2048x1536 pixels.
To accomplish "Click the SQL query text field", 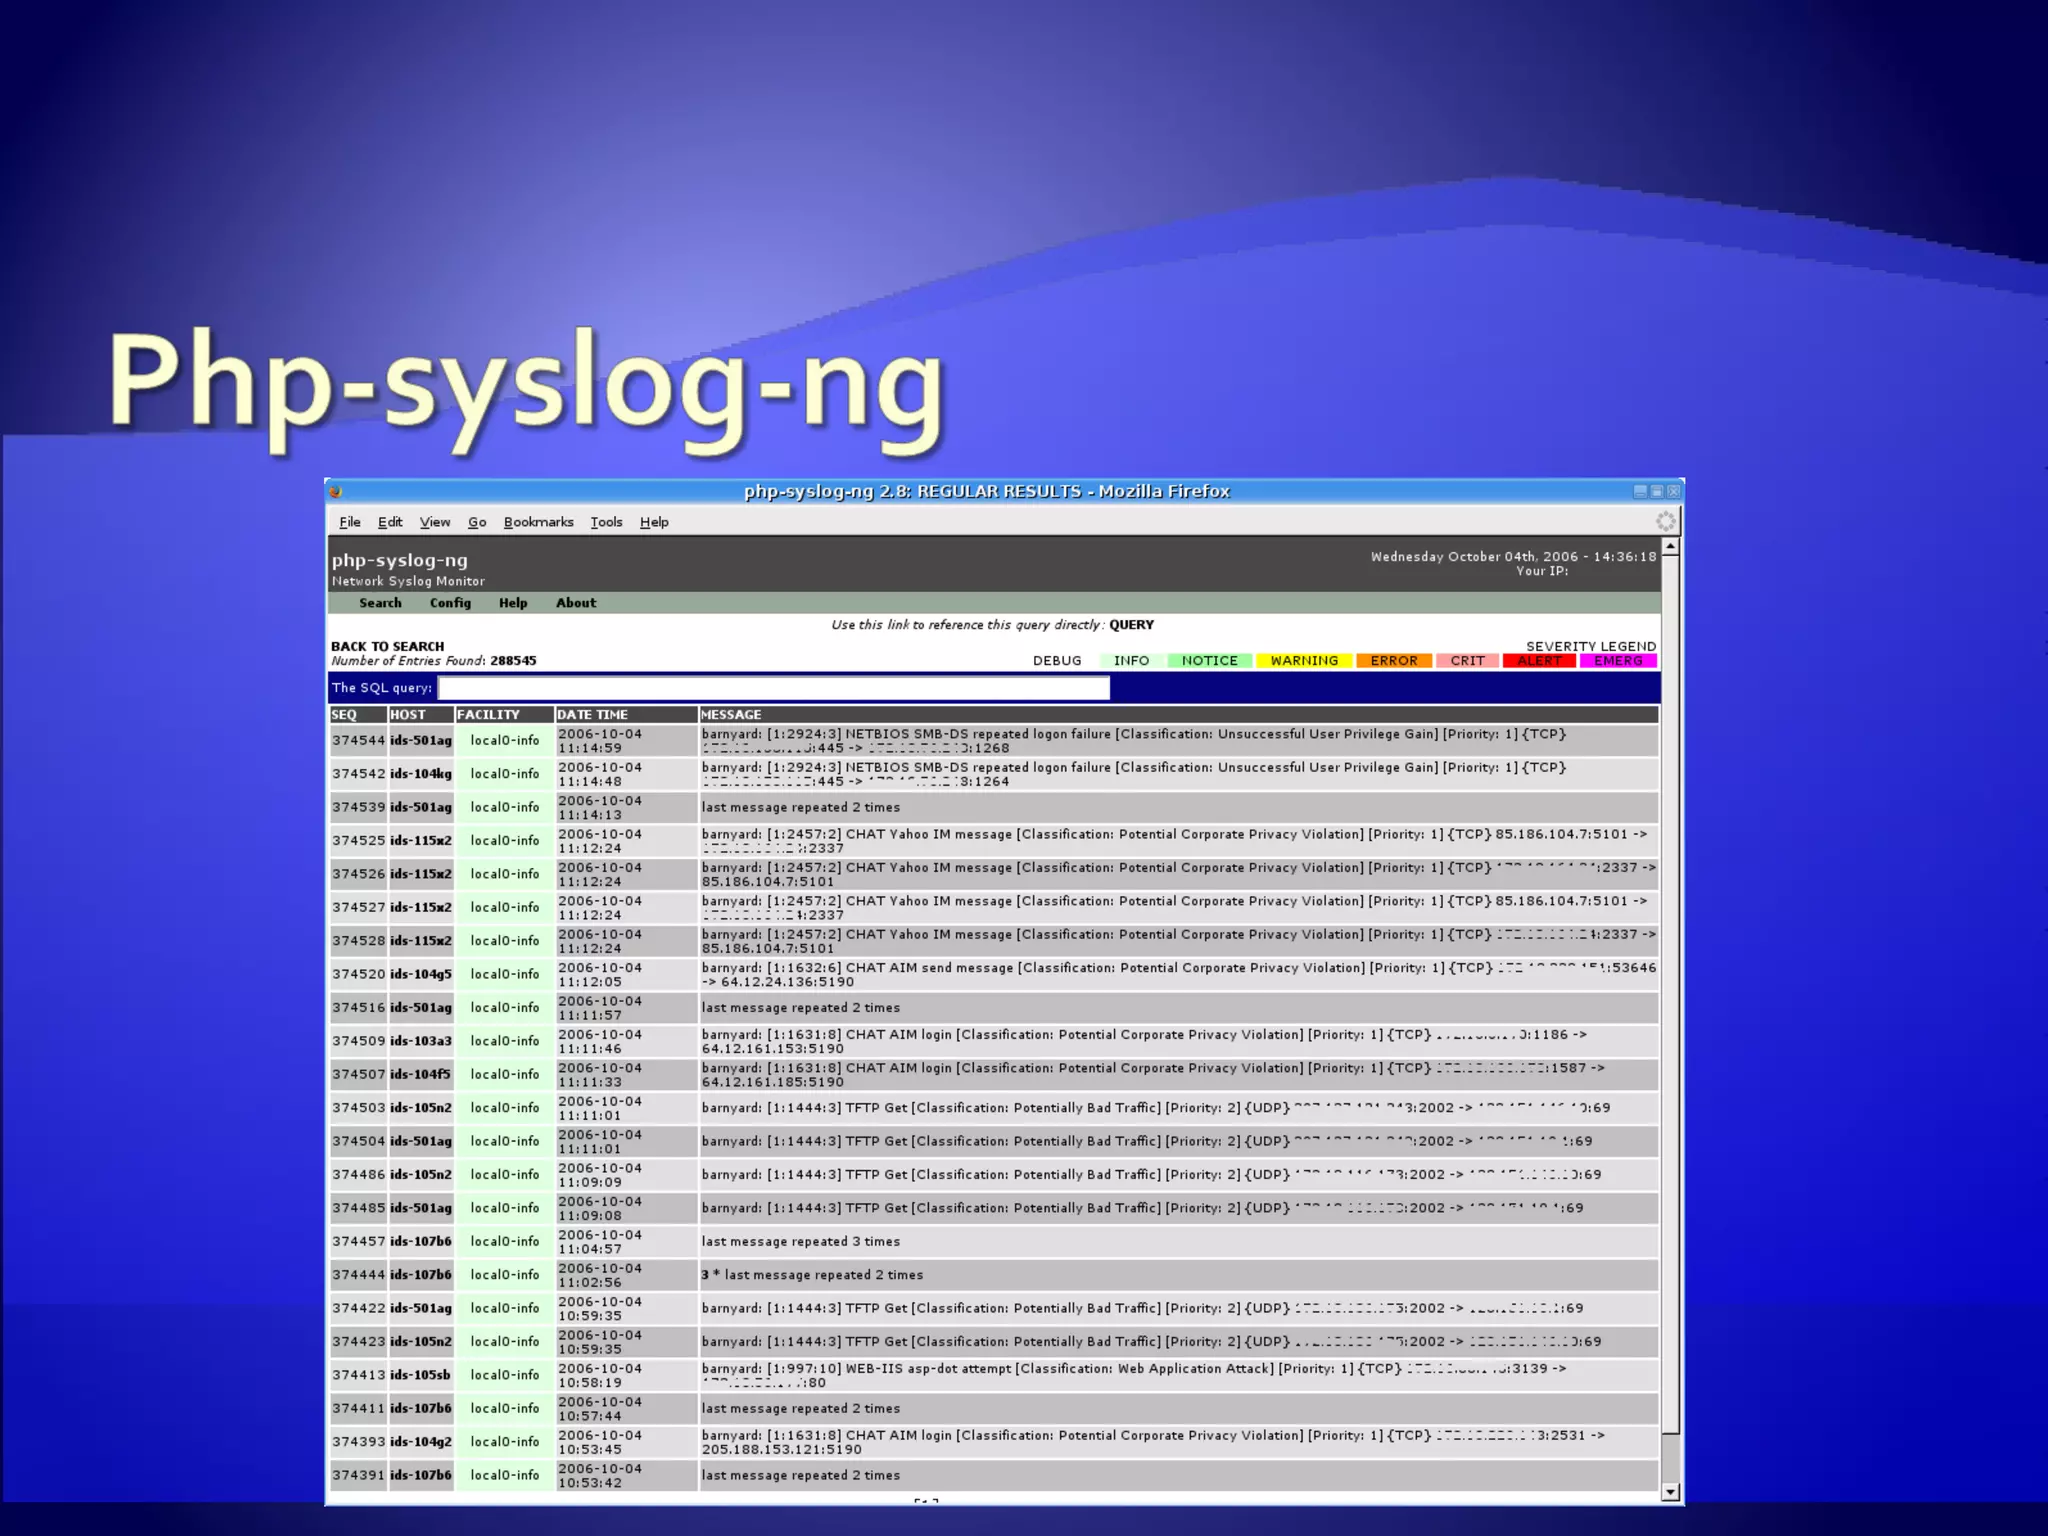I will coord(773,688).
